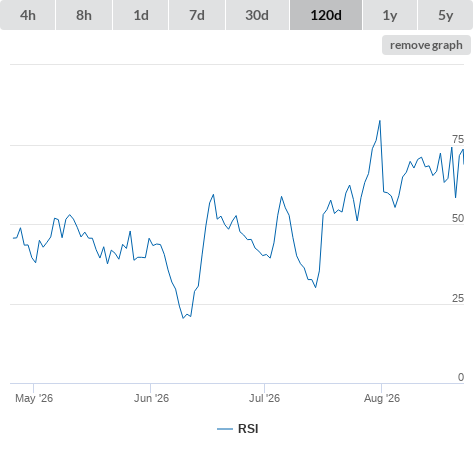Click the Jun '26 axis tick label

tap(151, 398)
